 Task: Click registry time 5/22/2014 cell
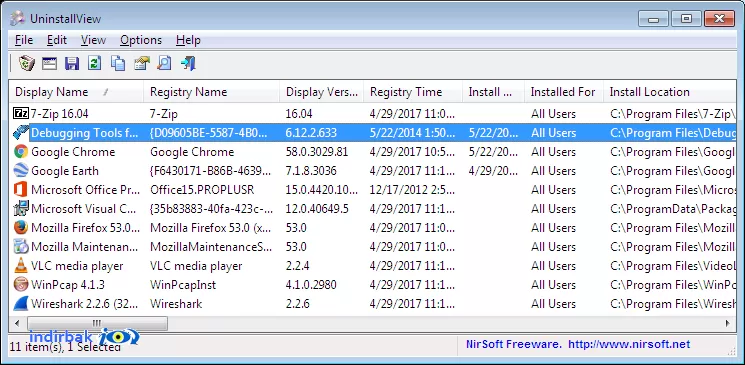click(412, 133)
